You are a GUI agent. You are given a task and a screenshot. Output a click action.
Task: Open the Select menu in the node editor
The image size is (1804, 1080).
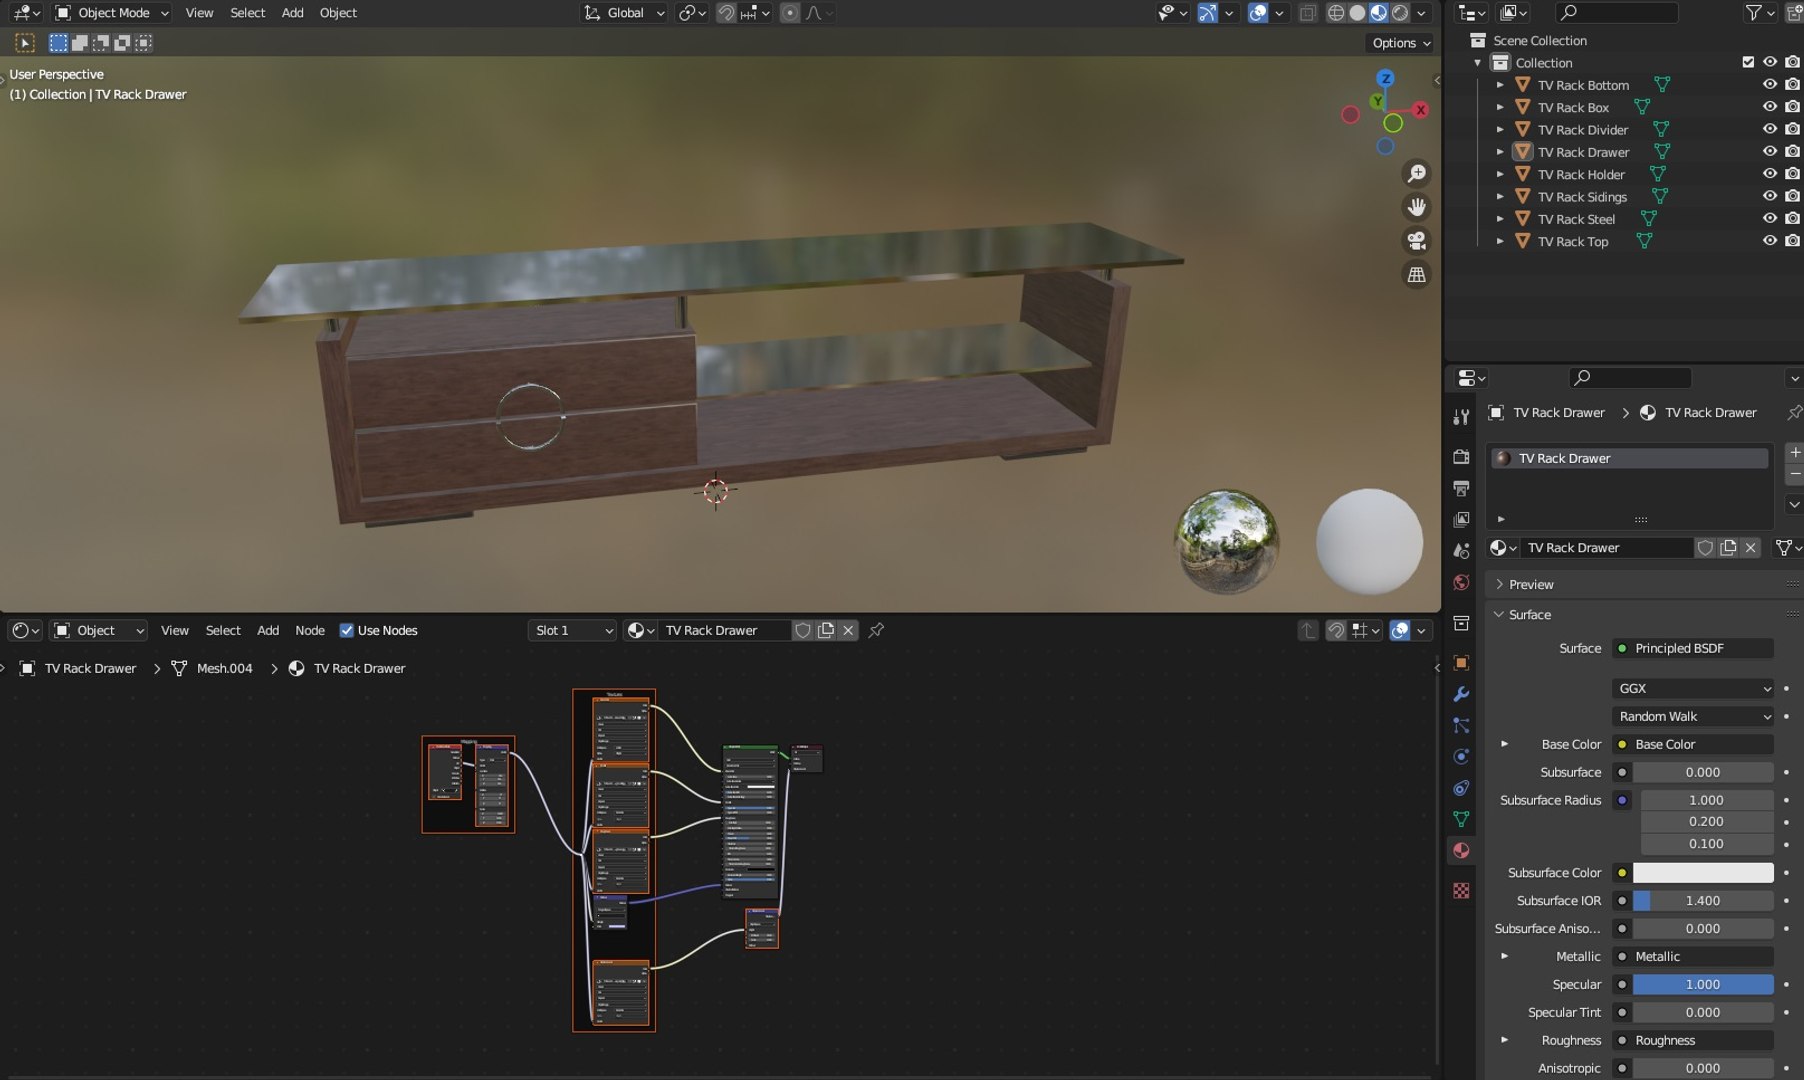pos(223,630)
